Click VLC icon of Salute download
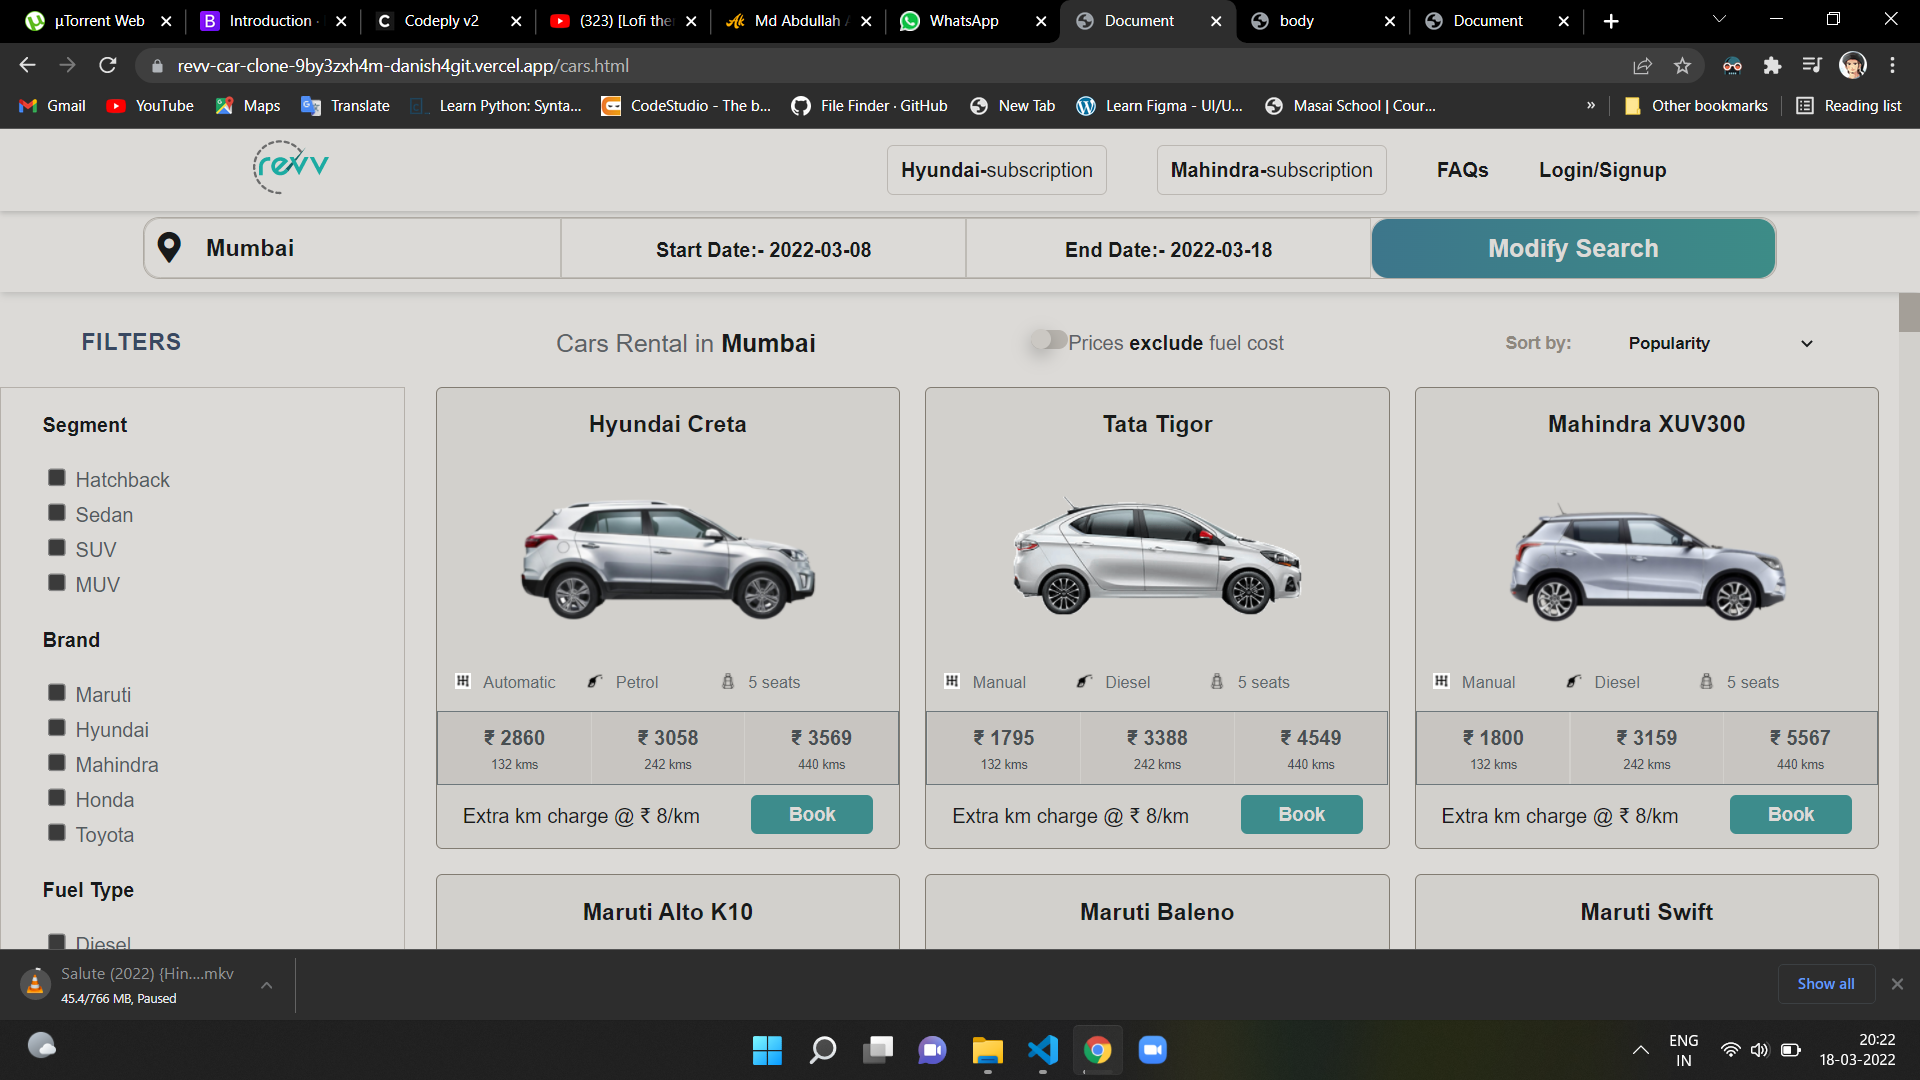The width and height of the screenshot is (1920, 1080). tap(35, 984)
